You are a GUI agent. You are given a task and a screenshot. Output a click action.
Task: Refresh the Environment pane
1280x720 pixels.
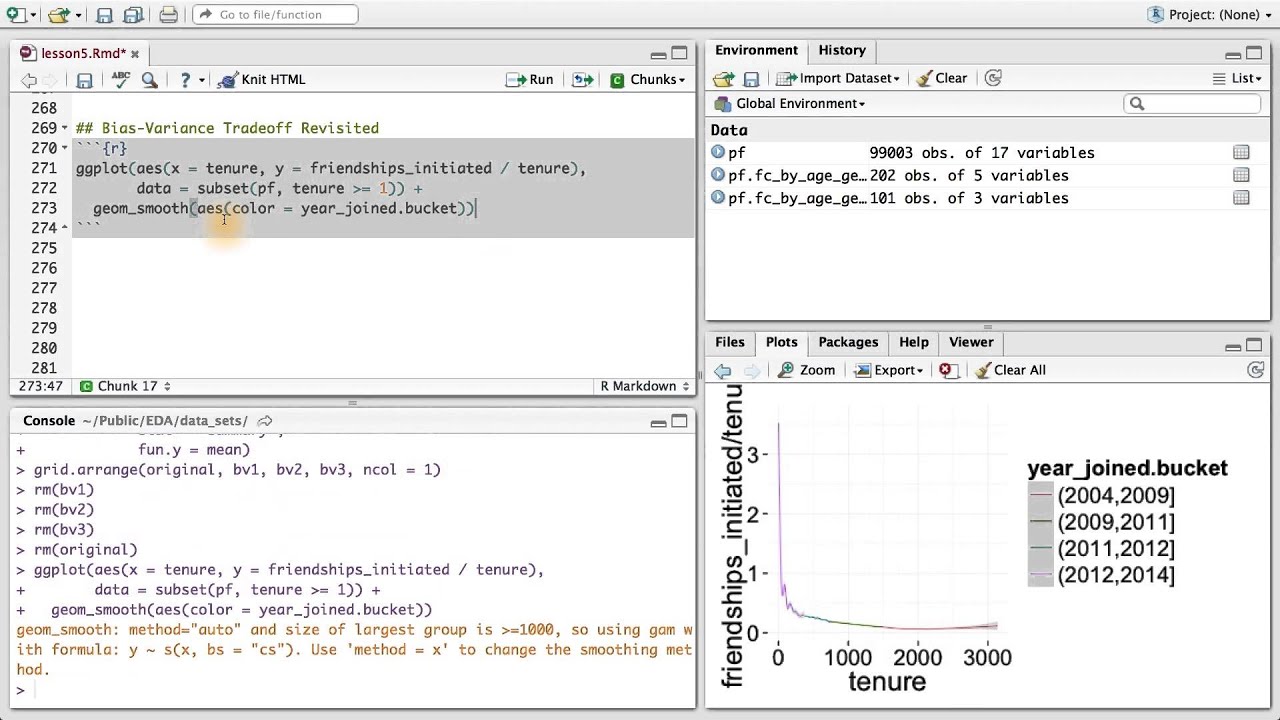point(993,78)
